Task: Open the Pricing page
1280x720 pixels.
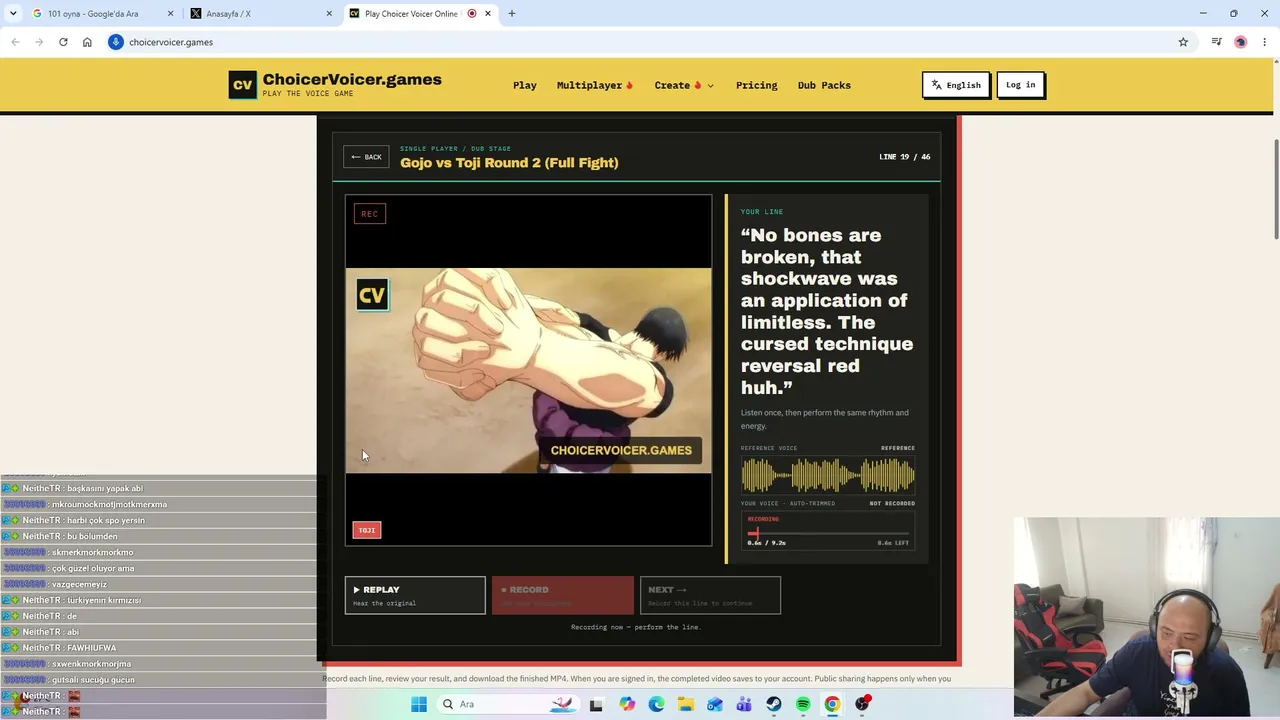Action: click(x=757, y=85)
